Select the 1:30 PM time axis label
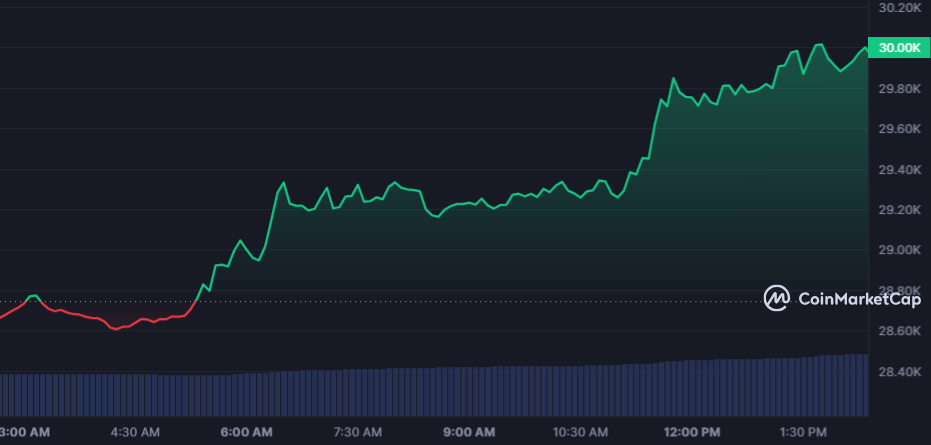The image size is (931, 445). (803, 432)
